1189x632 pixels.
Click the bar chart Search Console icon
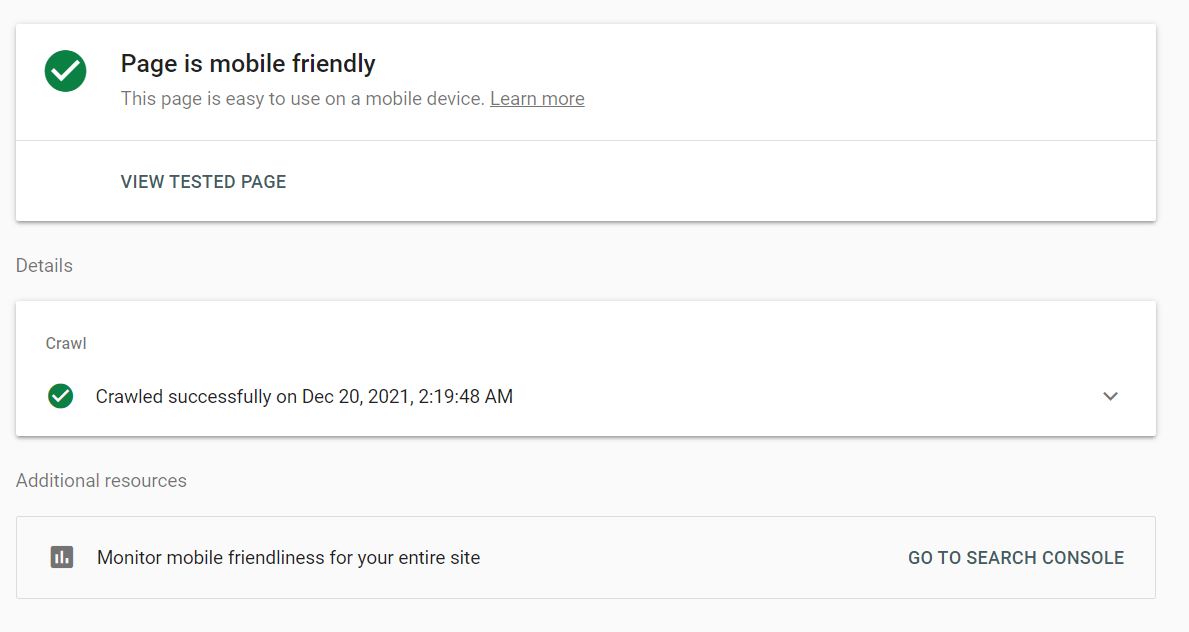(62, 557)
